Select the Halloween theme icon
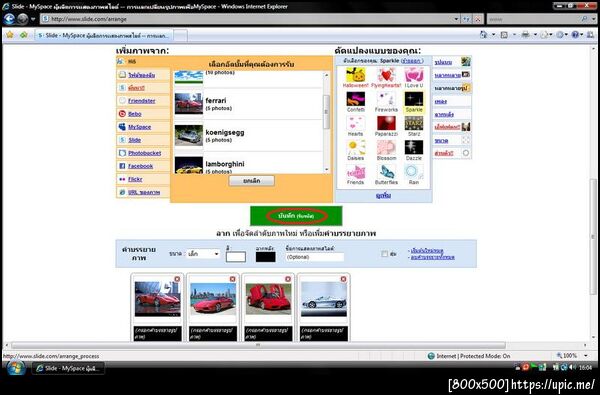600x395 pixels. (355, 75)
